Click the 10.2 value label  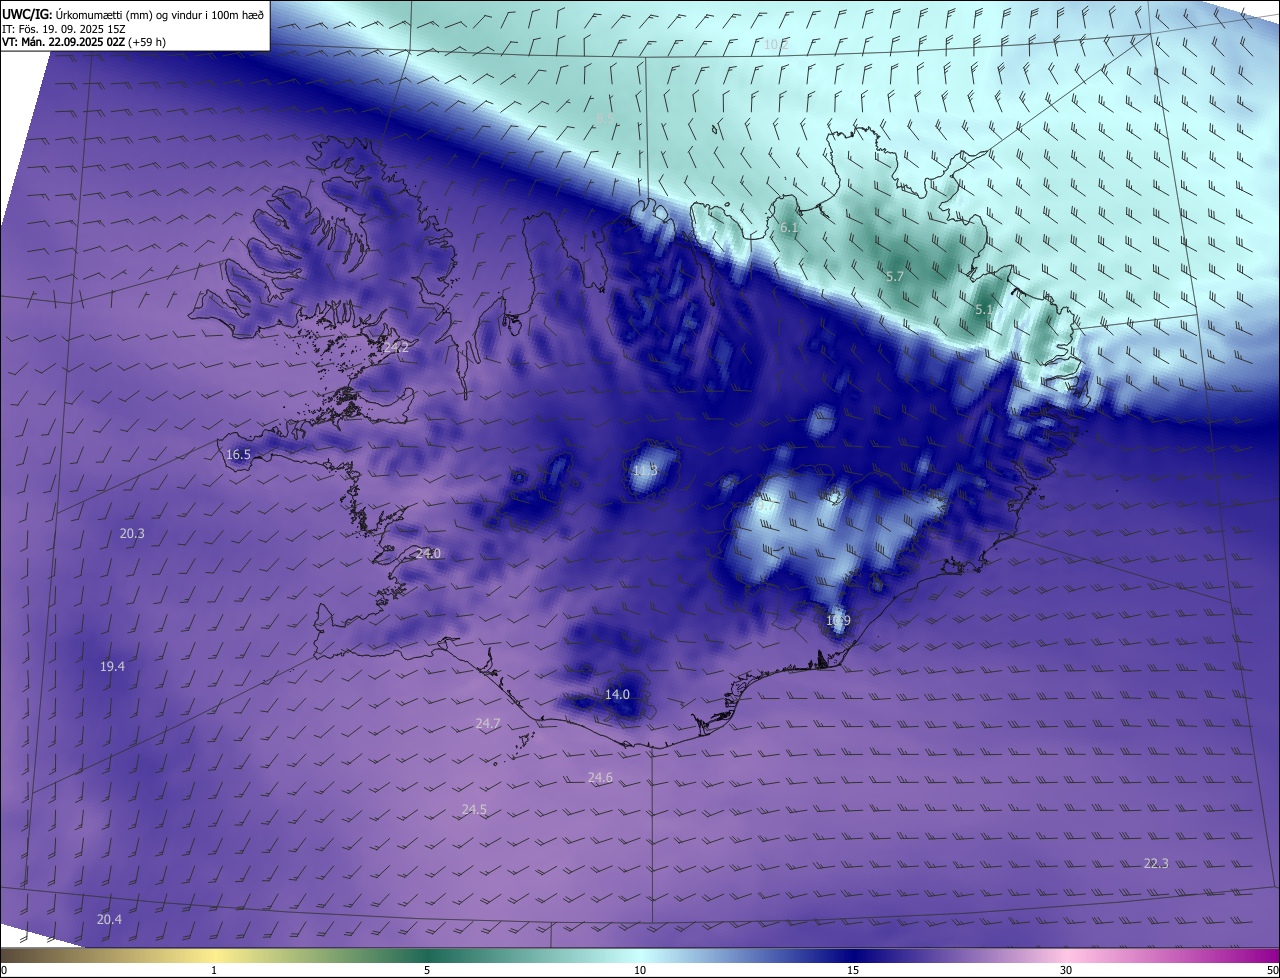(776, 44)
